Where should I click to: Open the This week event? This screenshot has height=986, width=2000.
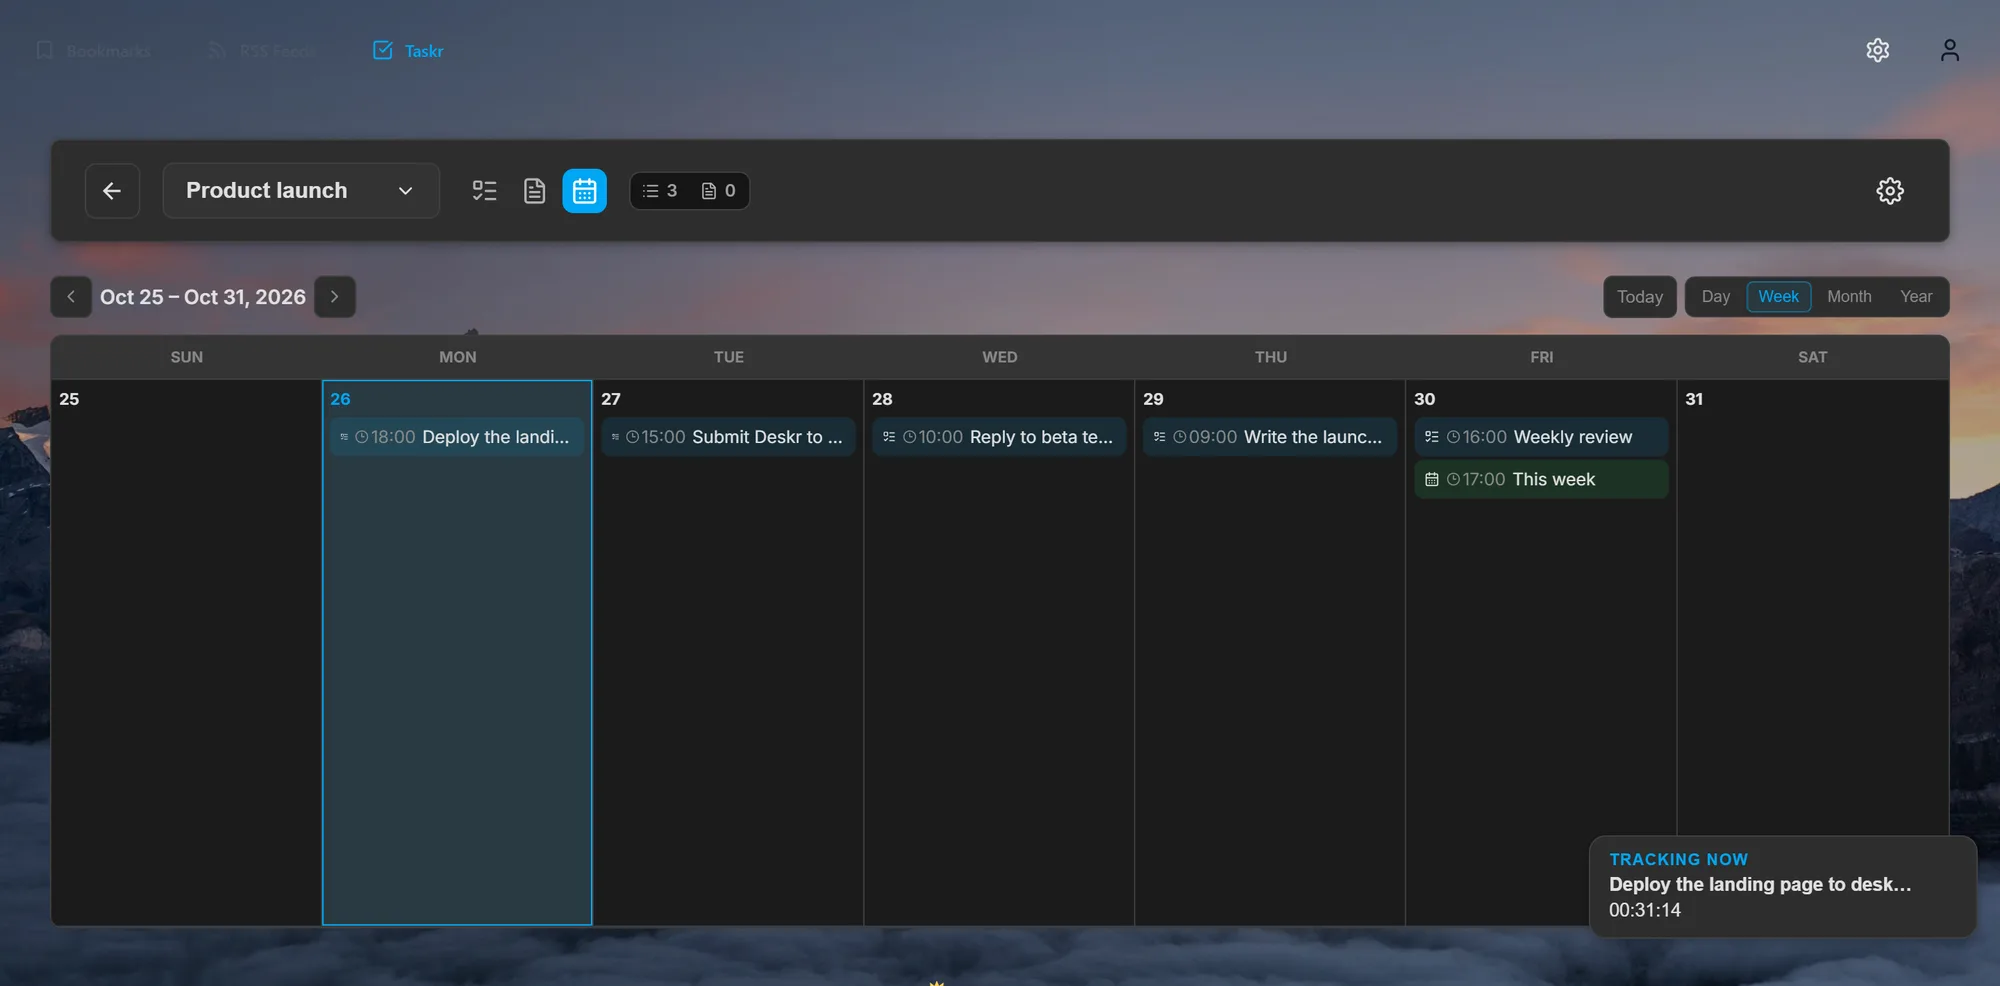1541,479
